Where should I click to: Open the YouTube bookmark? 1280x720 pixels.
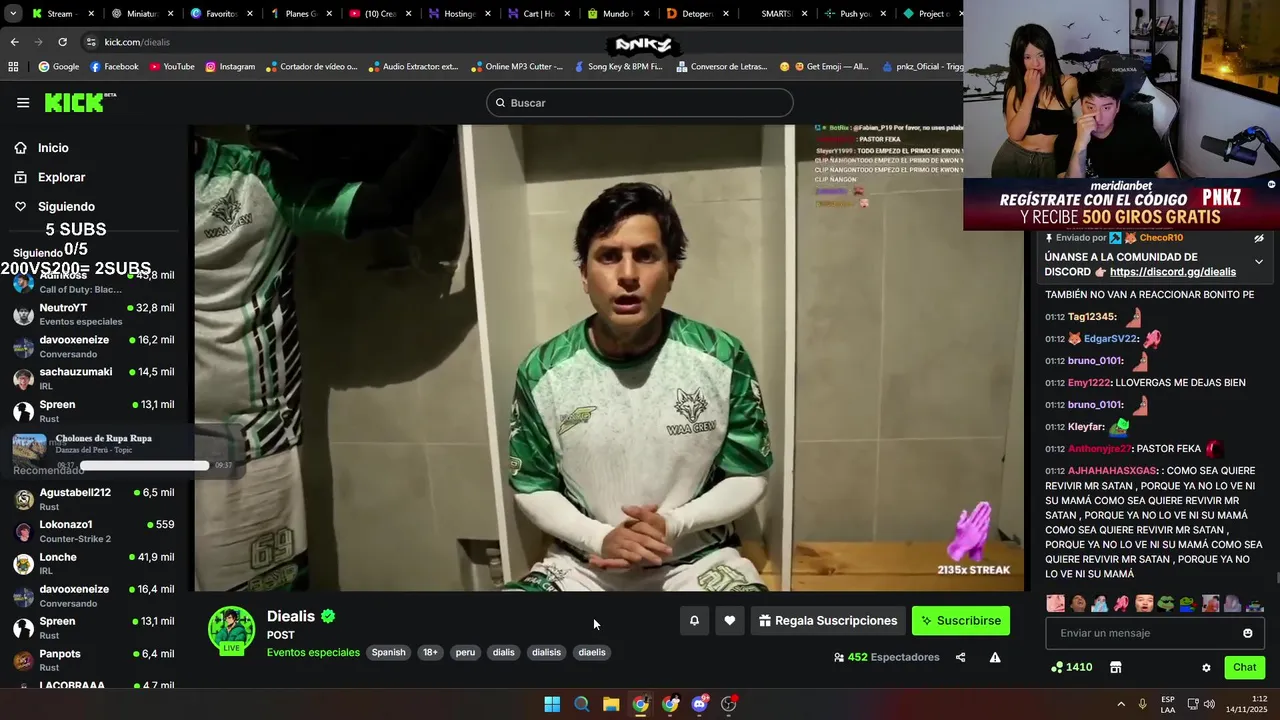172,67
